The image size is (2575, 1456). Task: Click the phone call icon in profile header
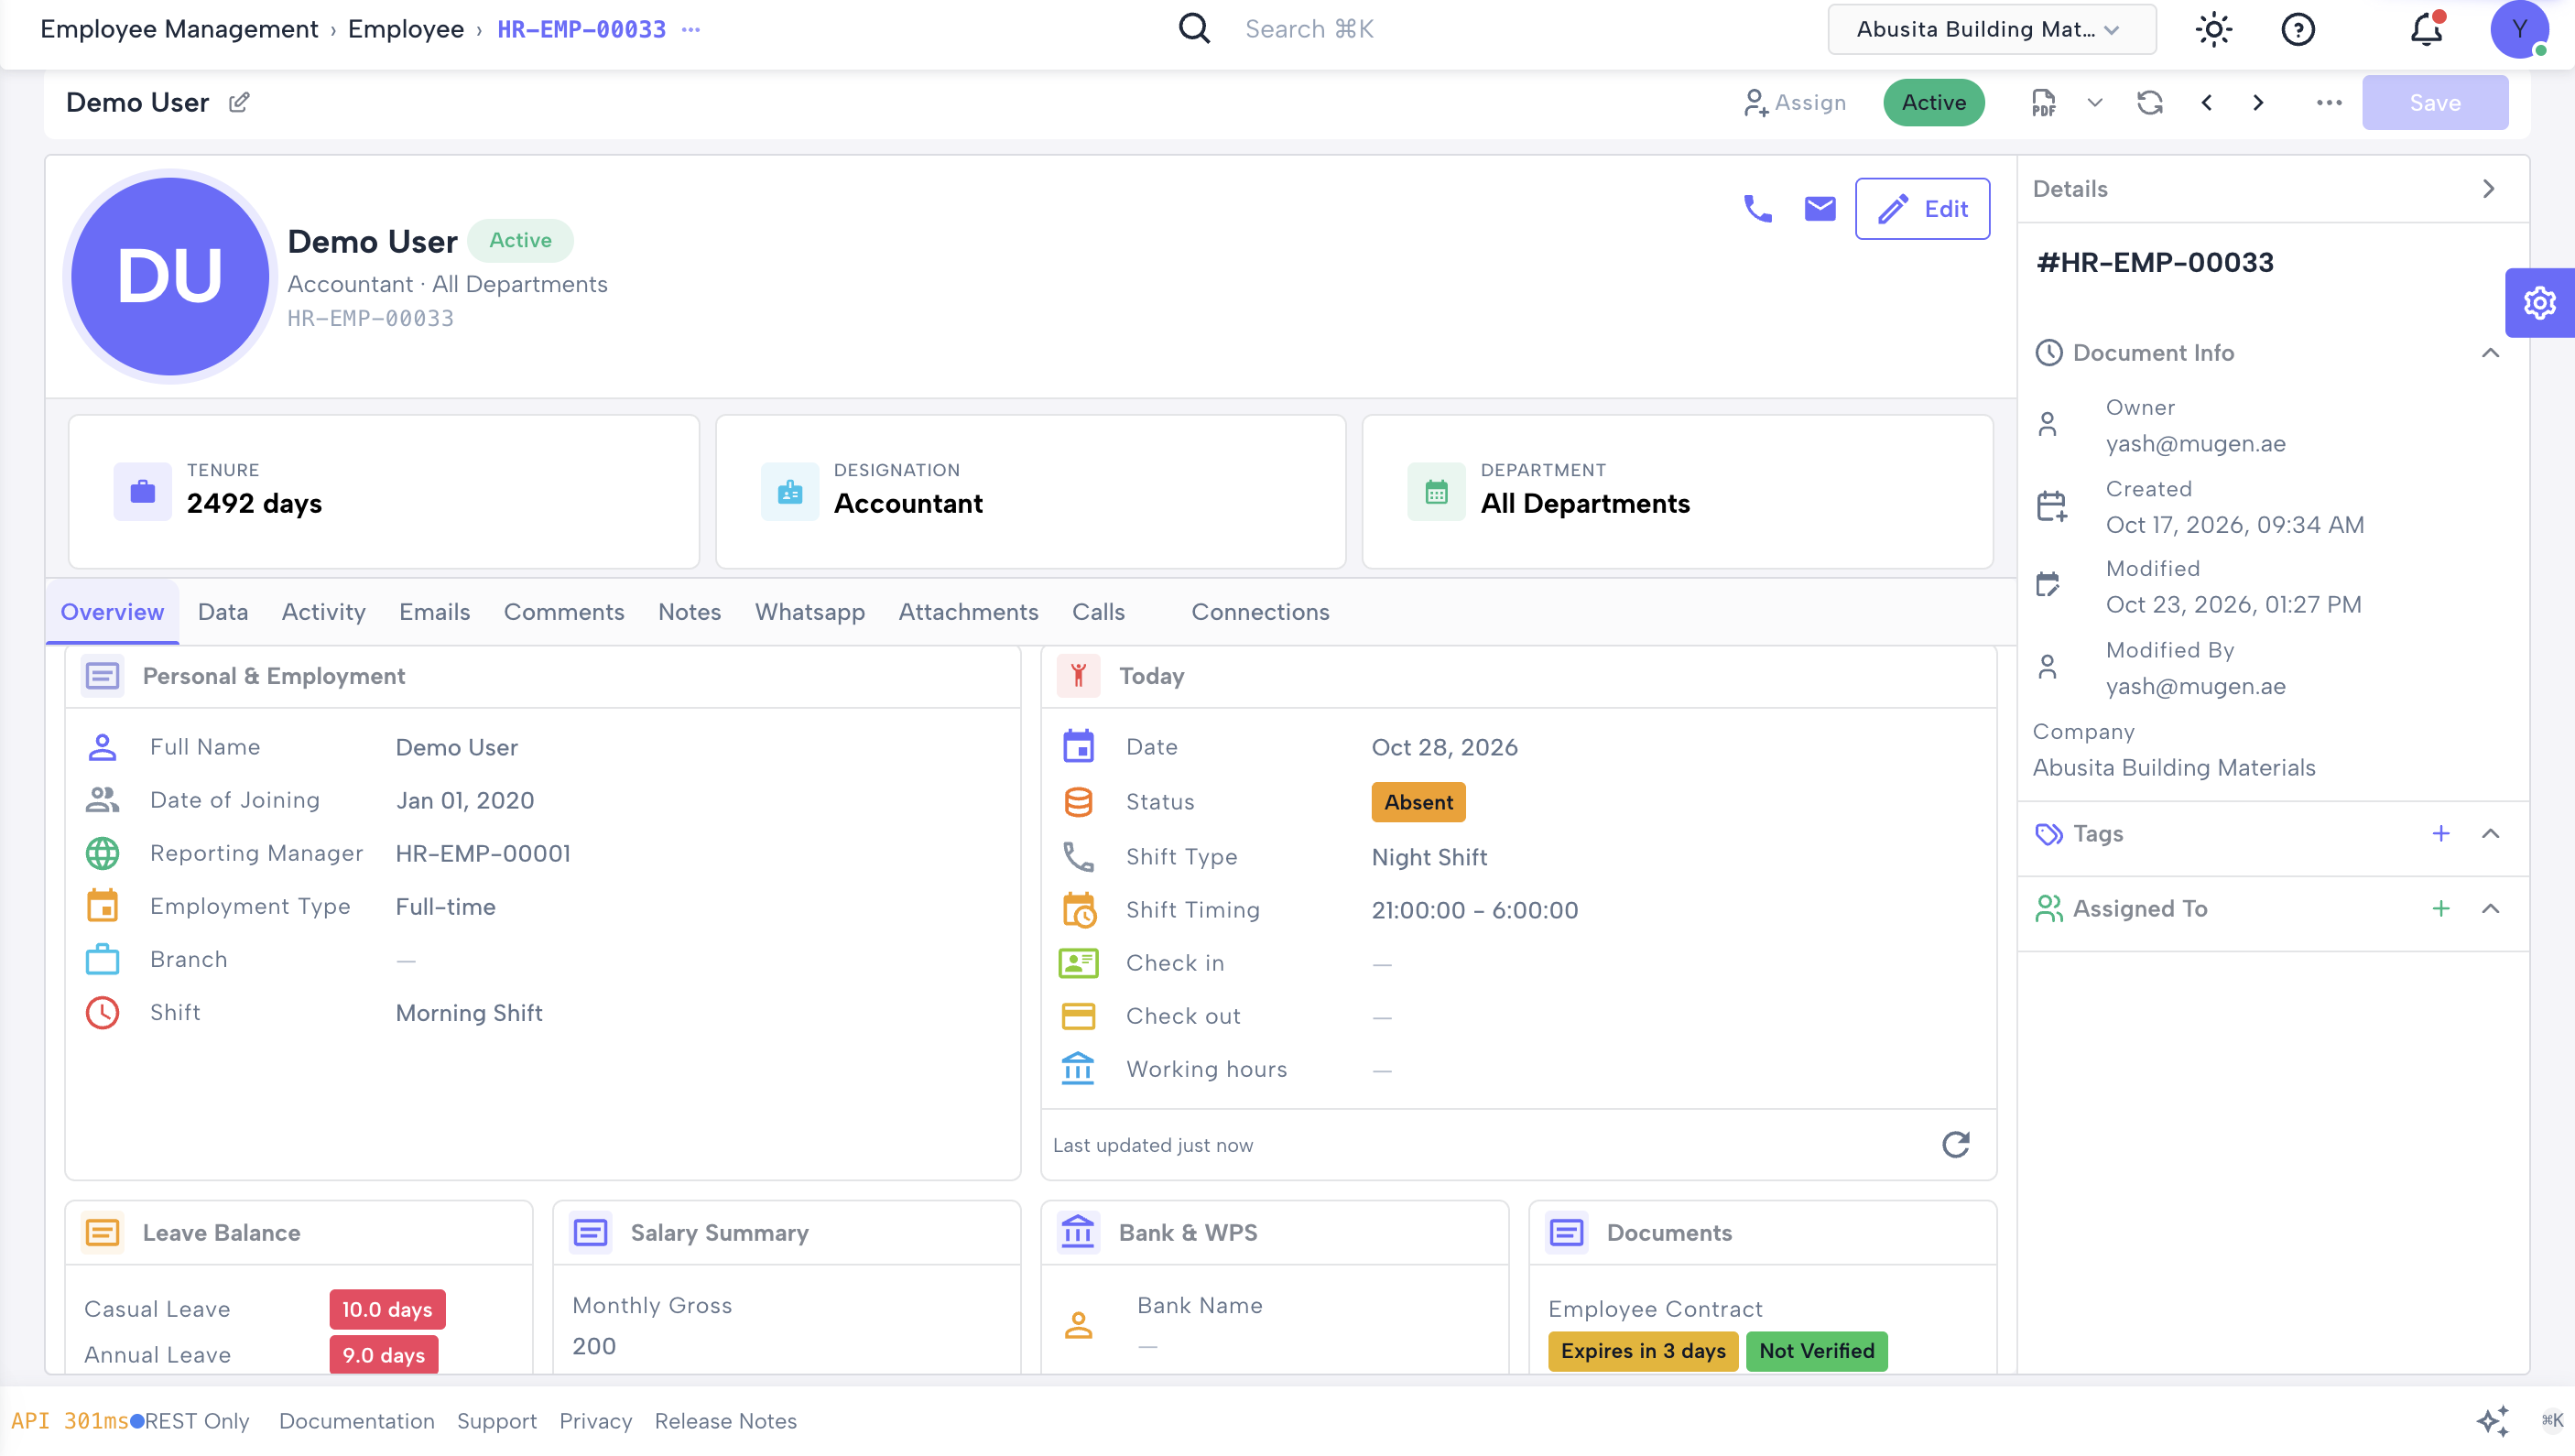1757,208
